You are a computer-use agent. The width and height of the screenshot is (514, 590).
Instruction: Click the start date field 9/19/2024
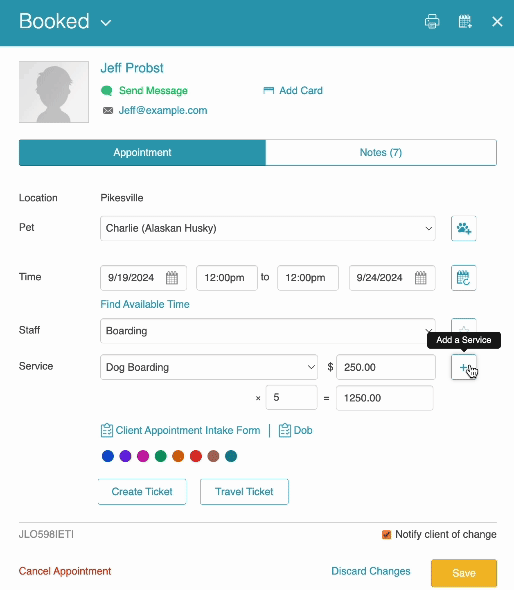[x=143, y=278]
